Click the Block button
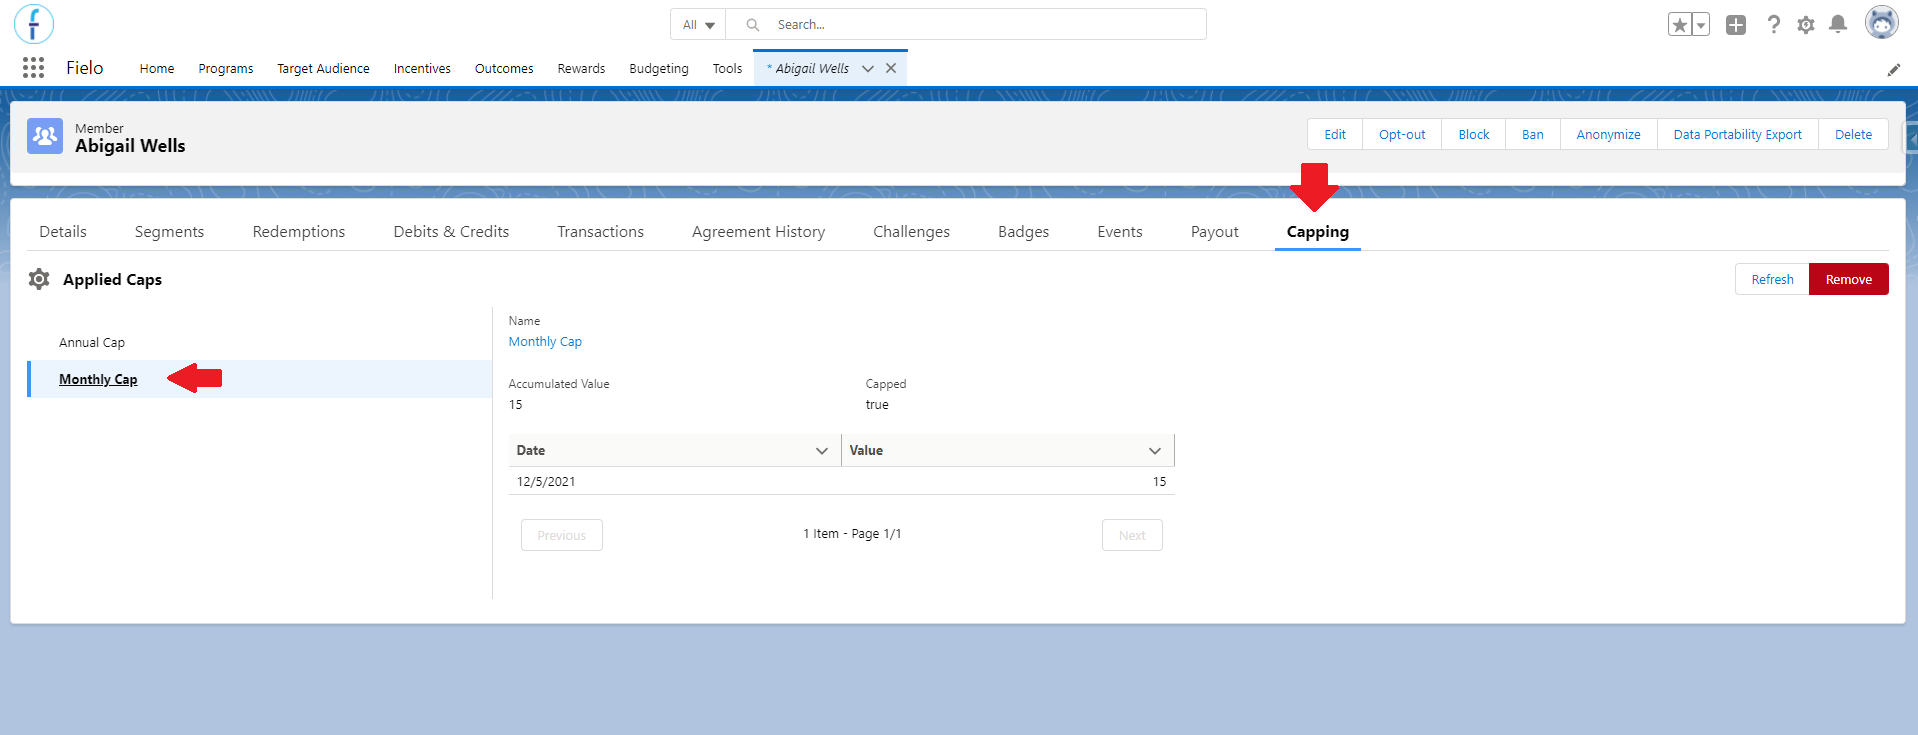This screenshot has width=1918, height=735. point(1474,135)
